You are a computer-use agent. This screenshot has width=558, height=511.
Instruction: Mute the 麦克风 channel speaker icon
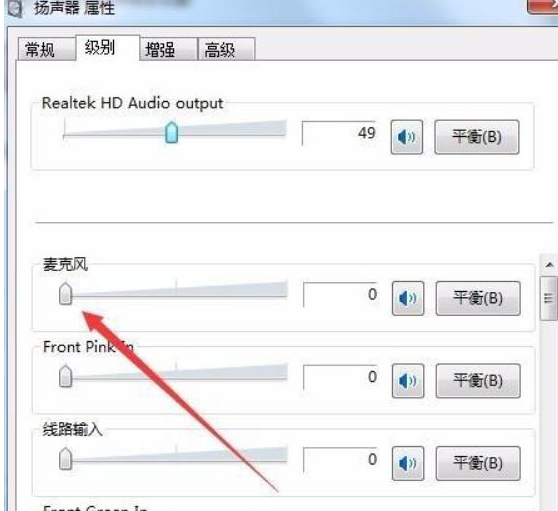[408, 298]
